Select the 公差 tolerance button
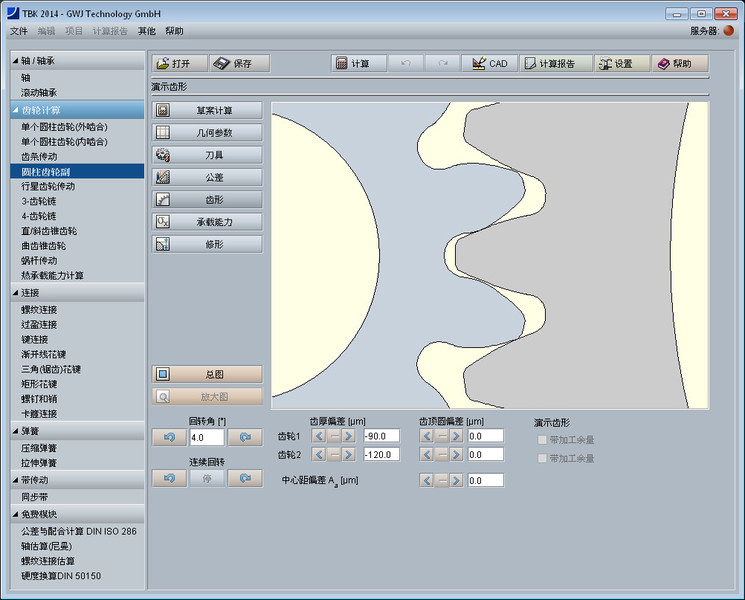Viewport: 745px width, 600px height. 208,177
